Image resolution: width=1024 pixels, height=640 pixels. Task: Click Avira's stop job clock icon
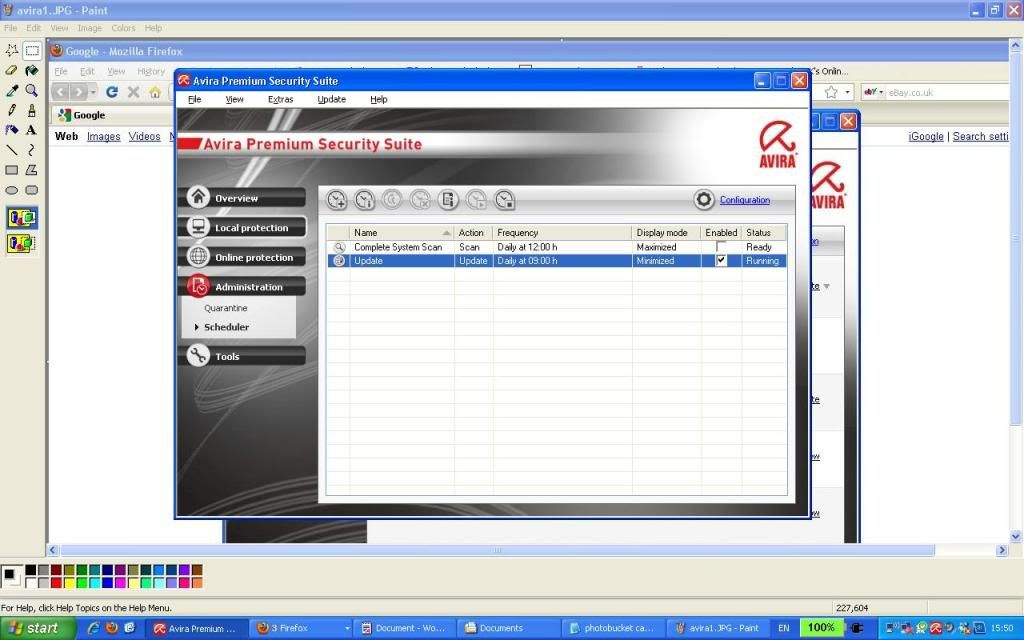tap(504, 200)
